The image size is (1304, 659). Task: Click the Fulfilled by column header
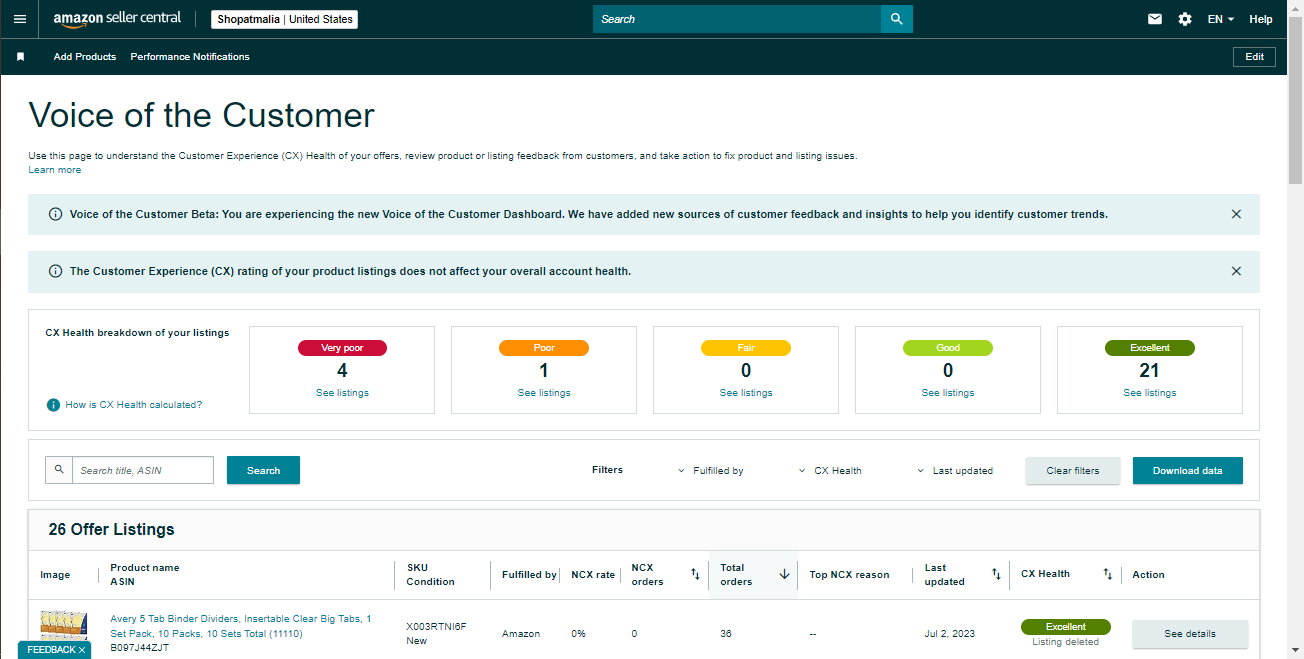(529, 575)
